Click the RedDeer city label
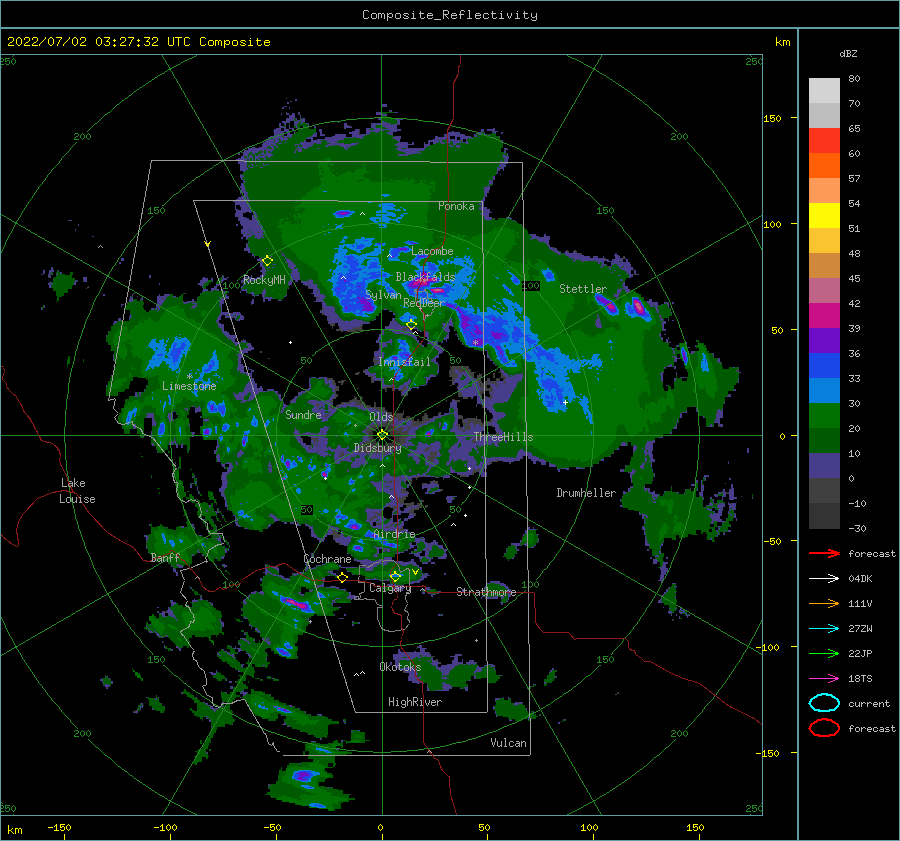Viewport: 900px width, 841px height. click(424, 303)
